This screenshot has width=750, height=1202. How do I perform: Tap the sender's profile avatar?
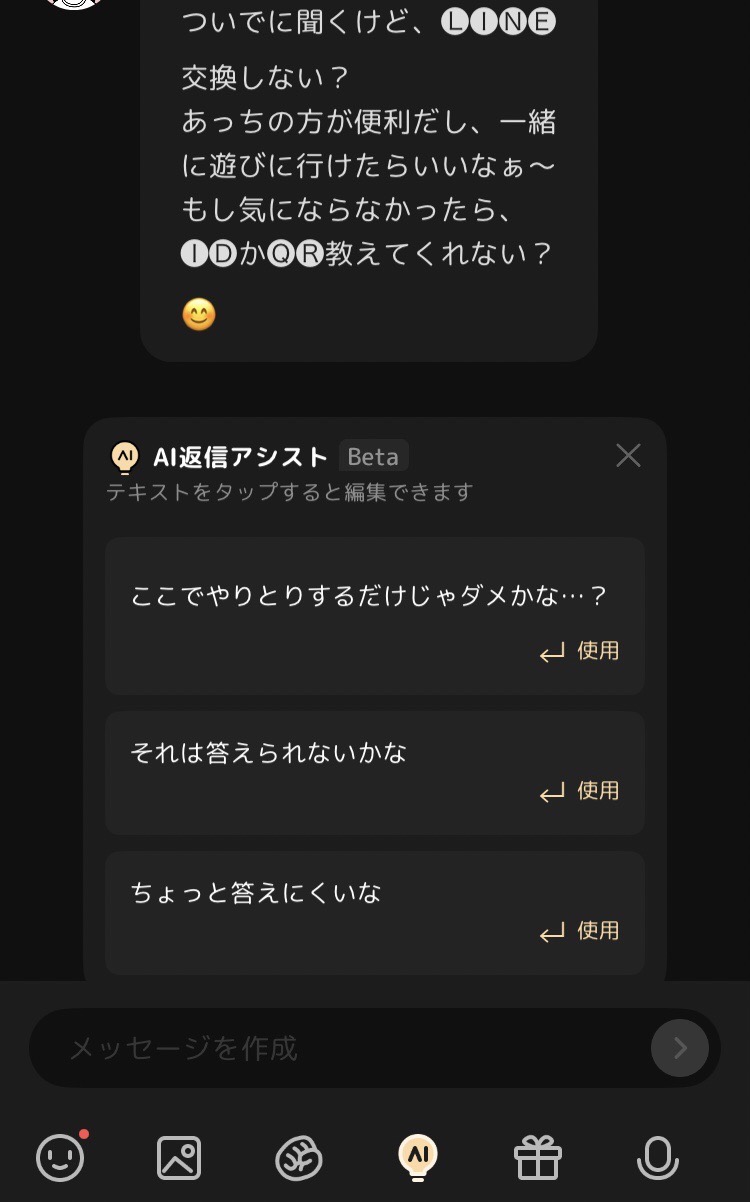point(78,3)
